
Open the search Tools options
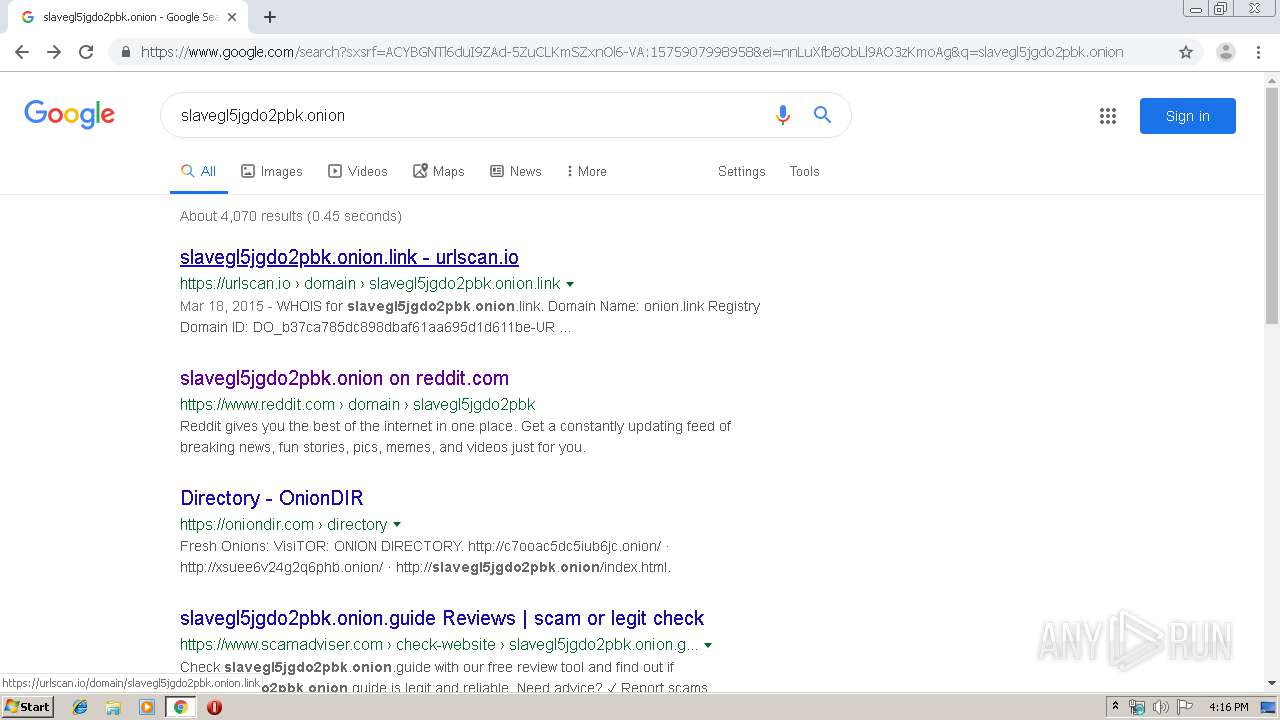(804, 171)
